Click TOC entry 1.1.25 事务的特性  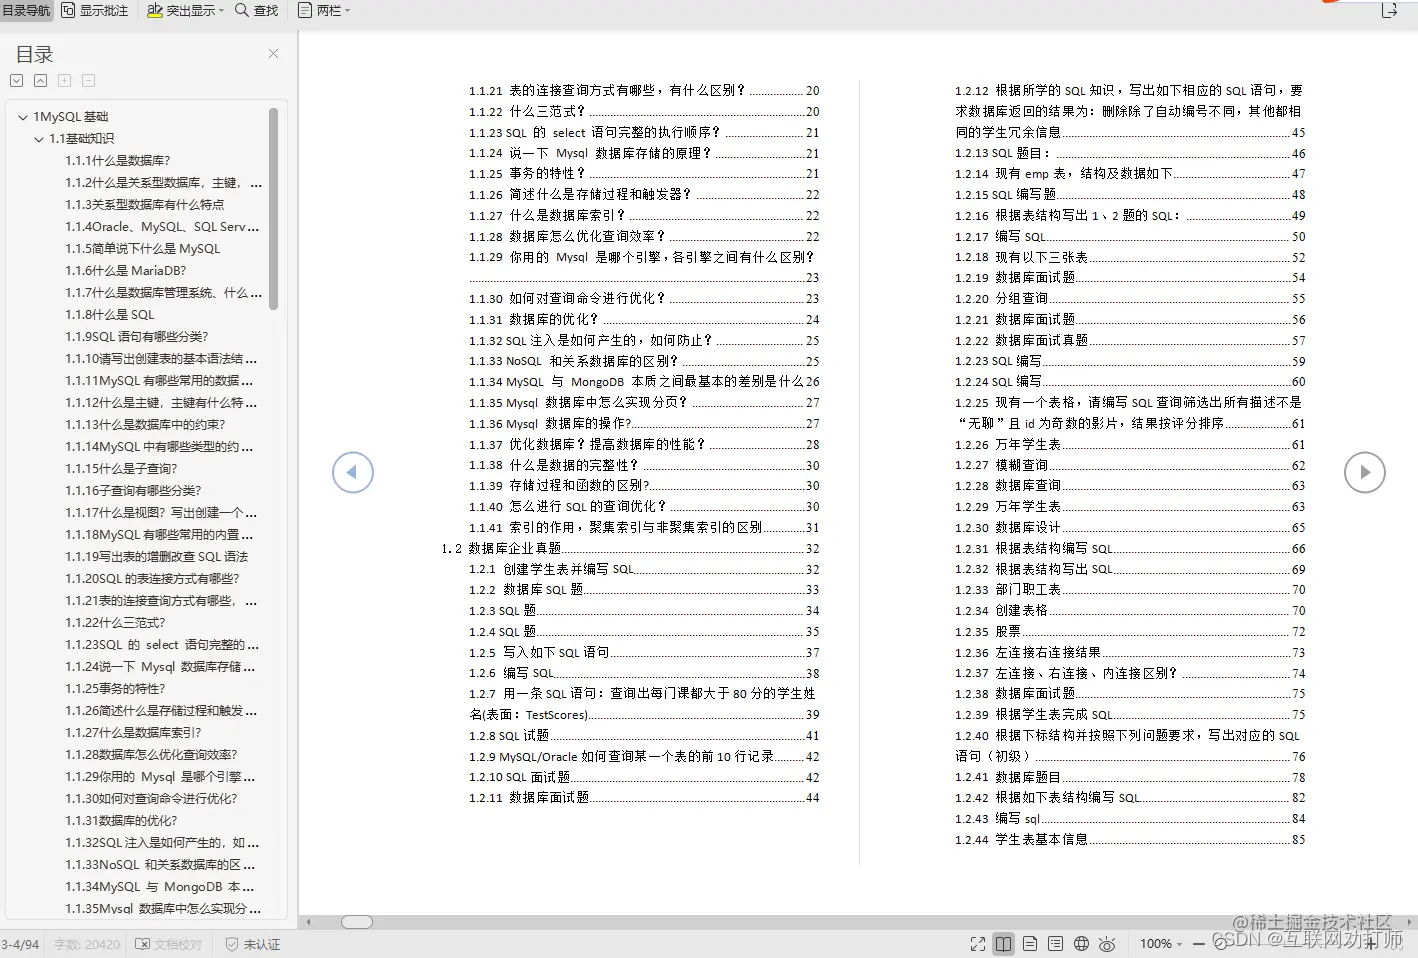644,174
